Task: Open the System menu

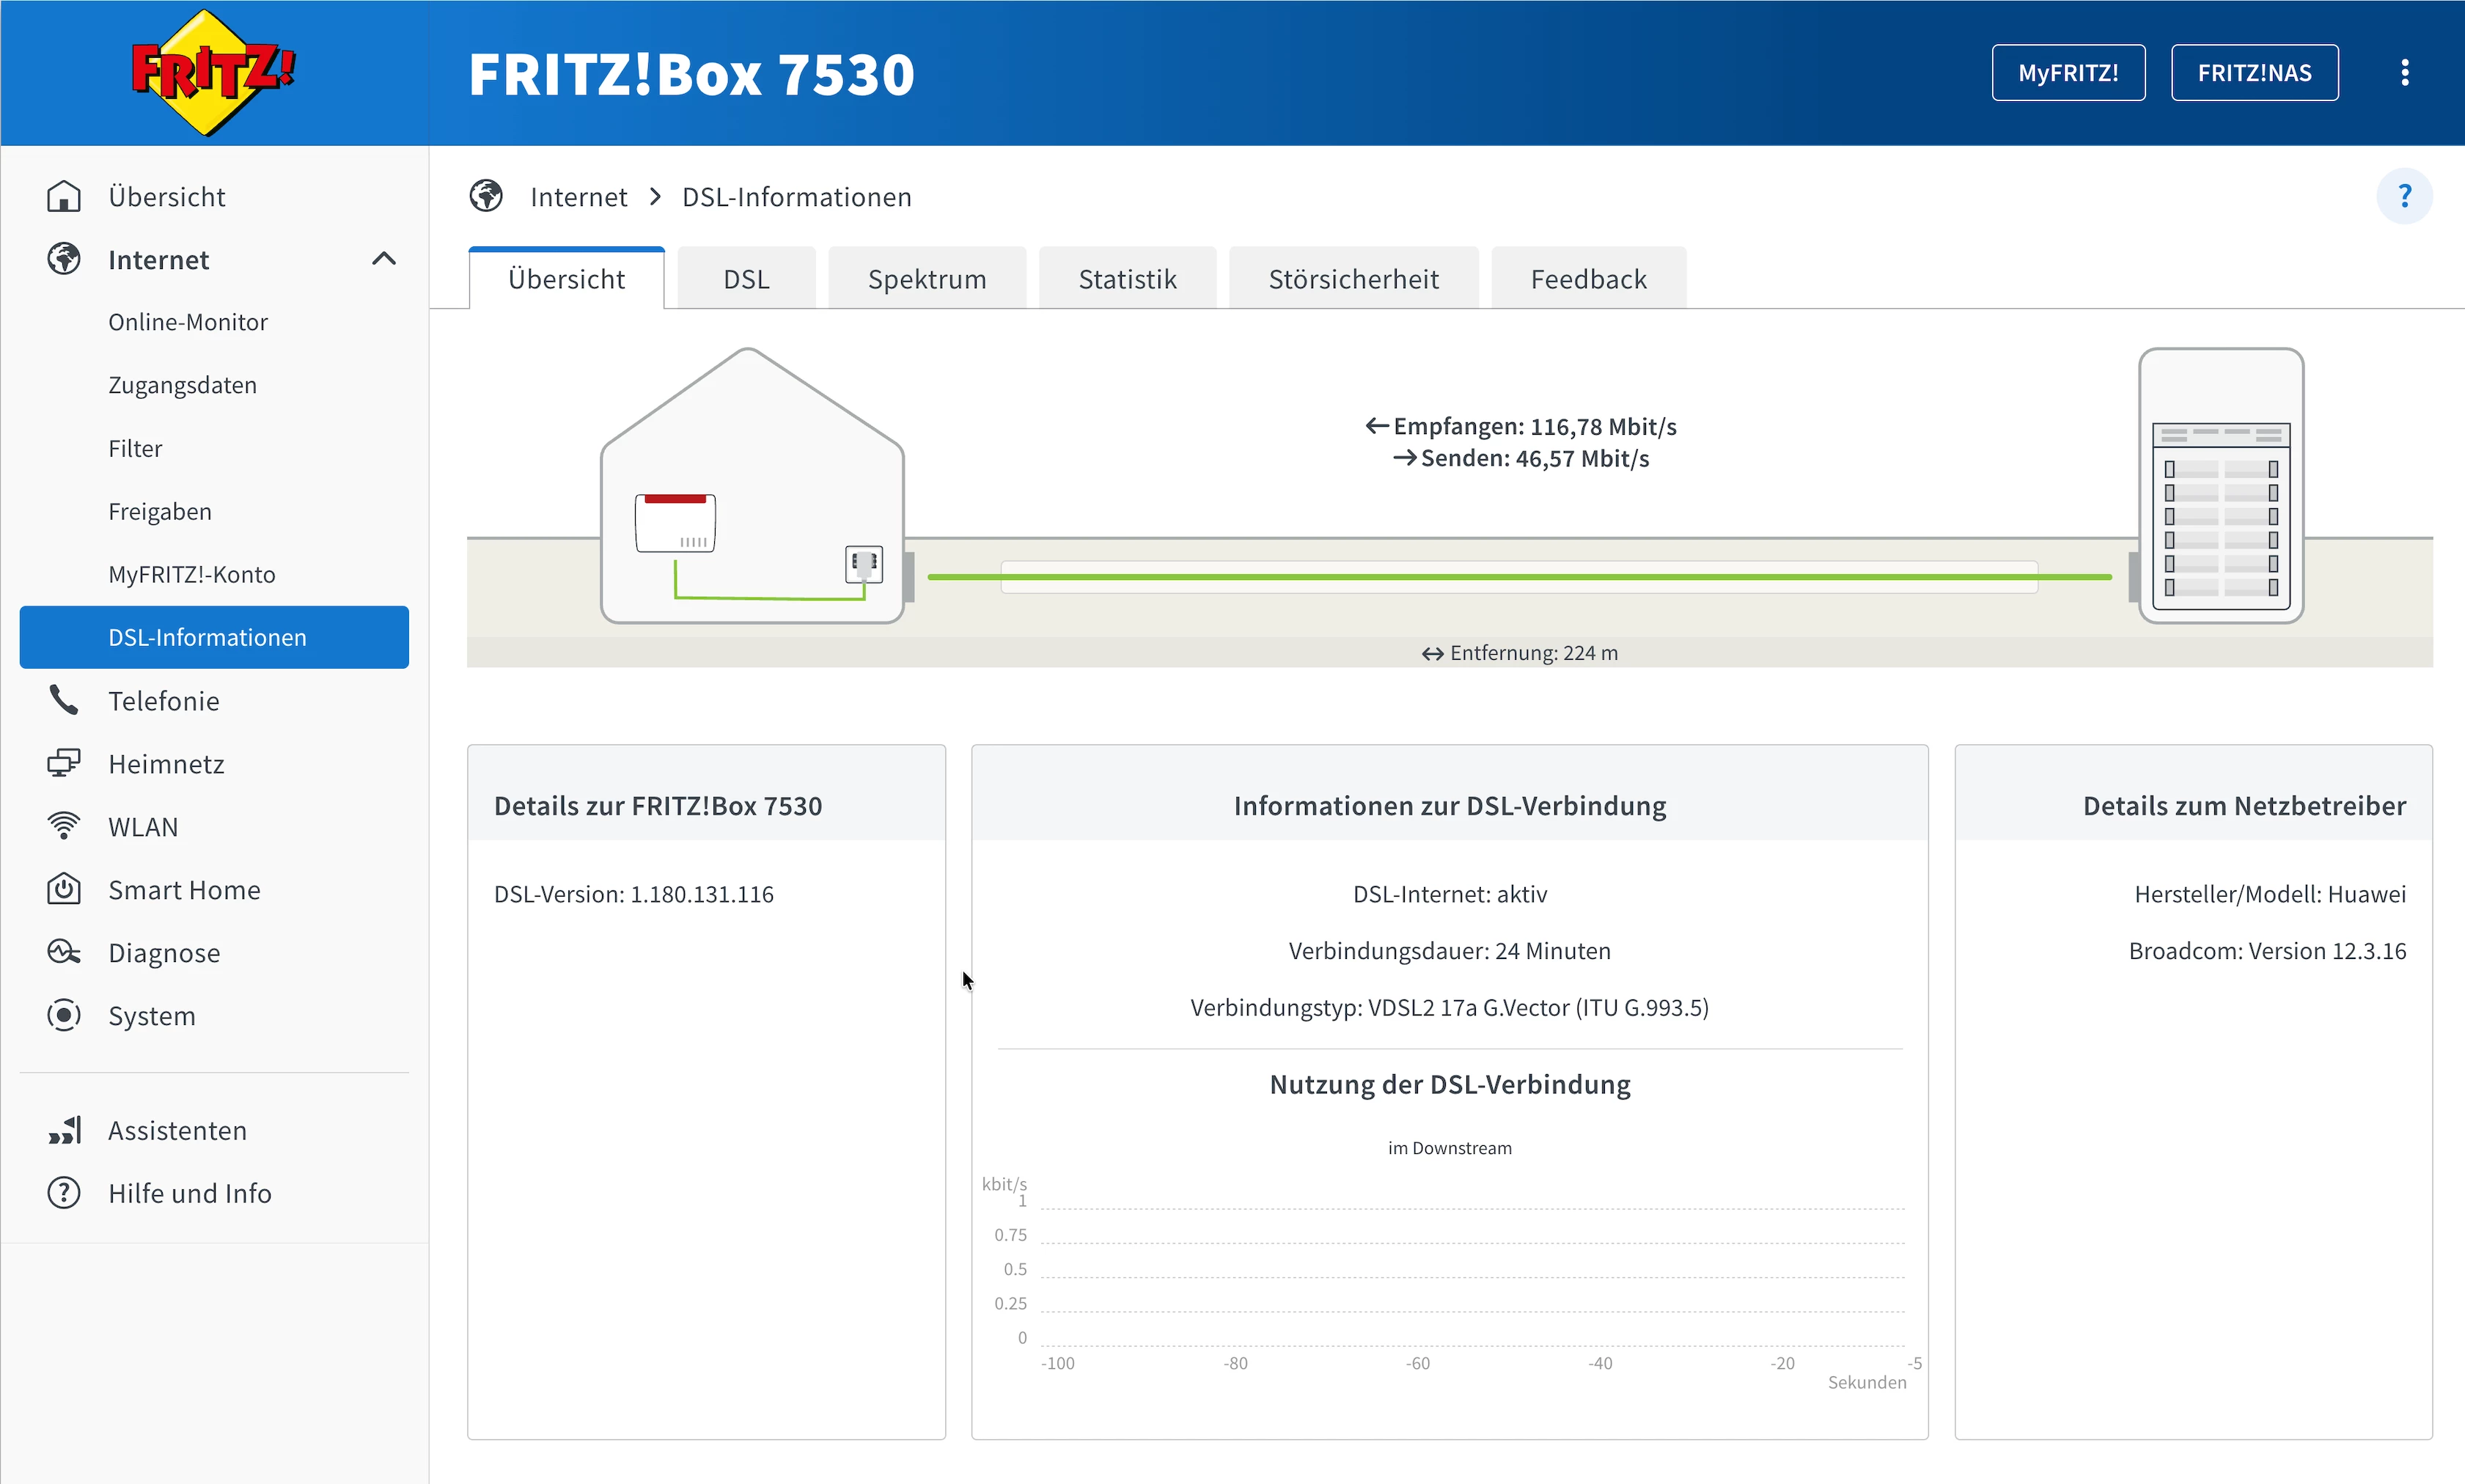Action: point(152,1016)
